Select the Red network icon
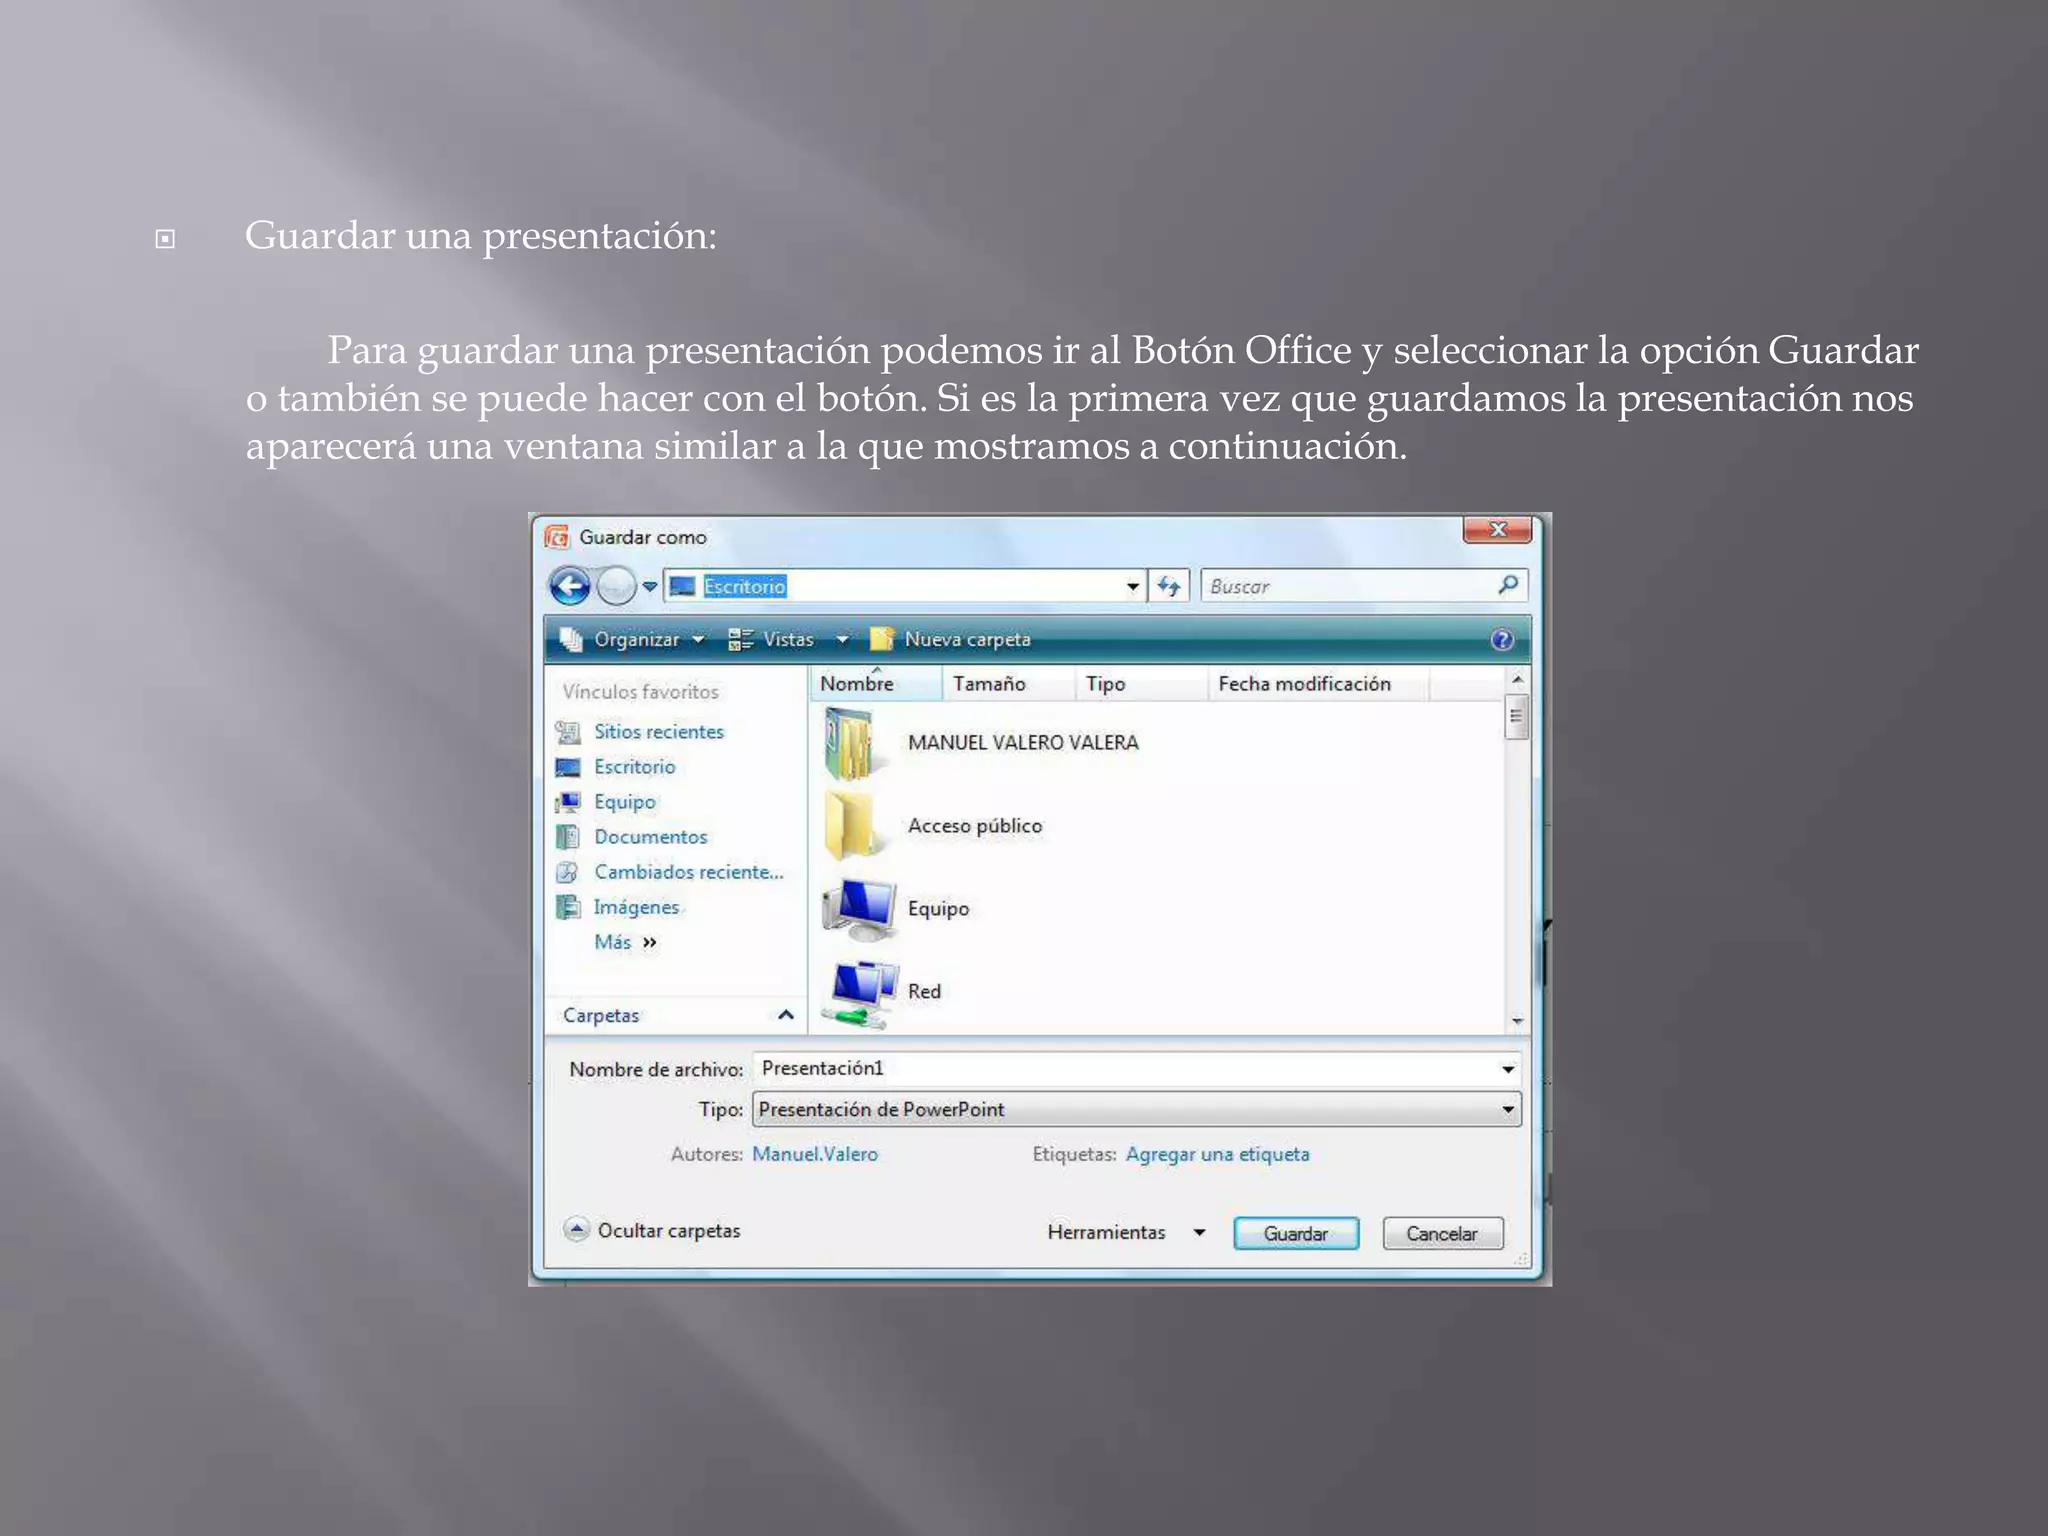2048x1536 pixels. (858, 992)
